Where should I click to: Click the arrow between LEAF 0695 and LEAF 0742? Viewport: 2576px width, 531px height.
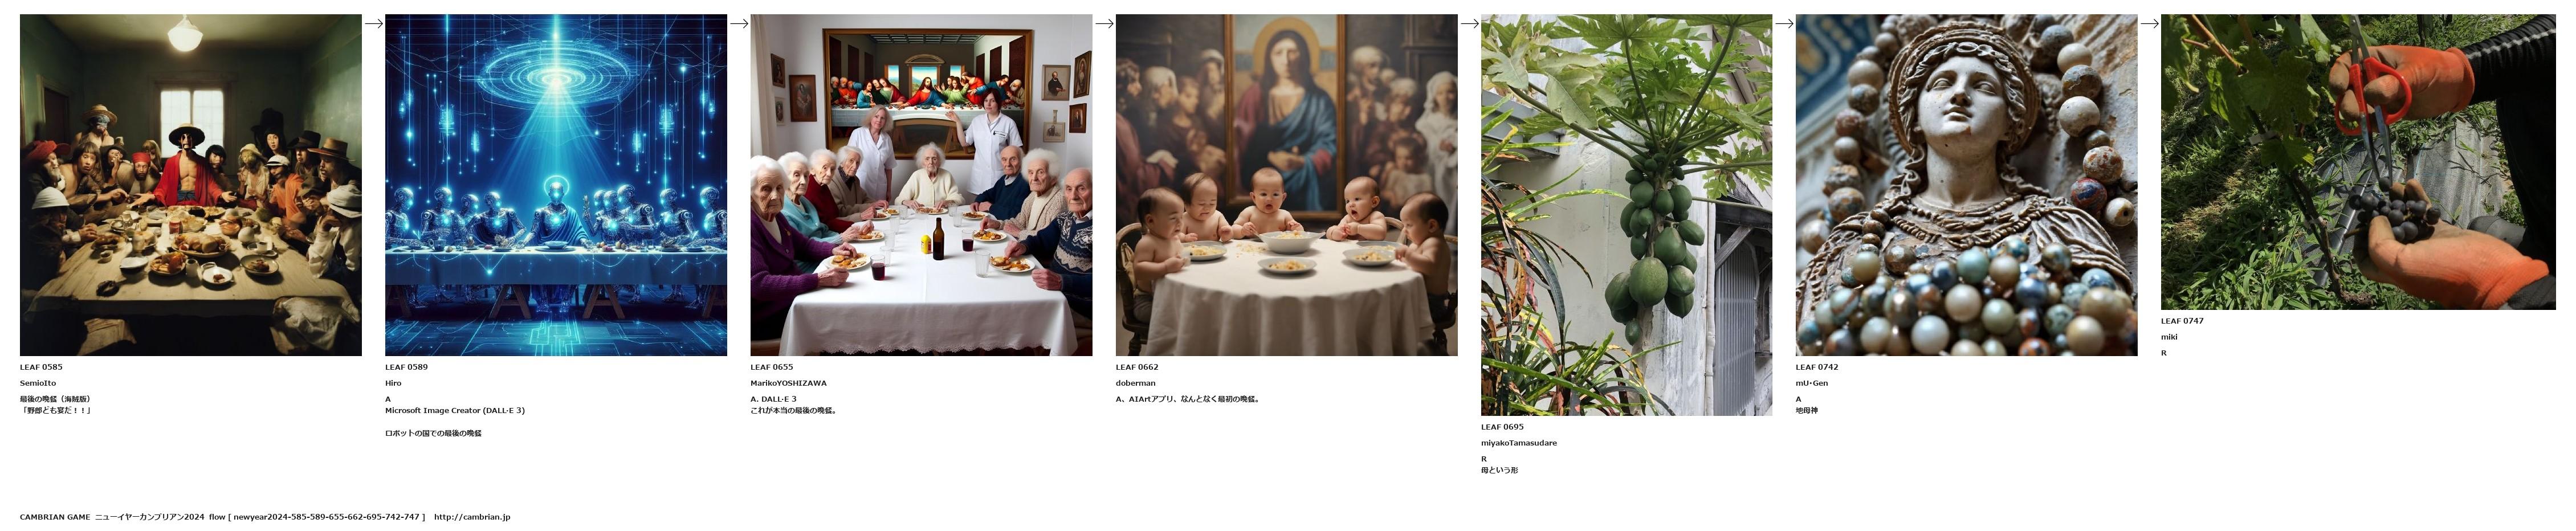point(1784,24)
